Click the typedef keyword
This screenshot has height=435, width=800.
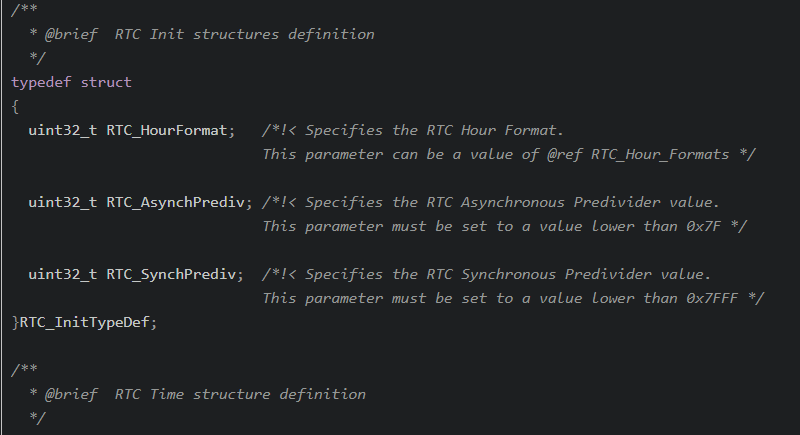coord(41,82)
